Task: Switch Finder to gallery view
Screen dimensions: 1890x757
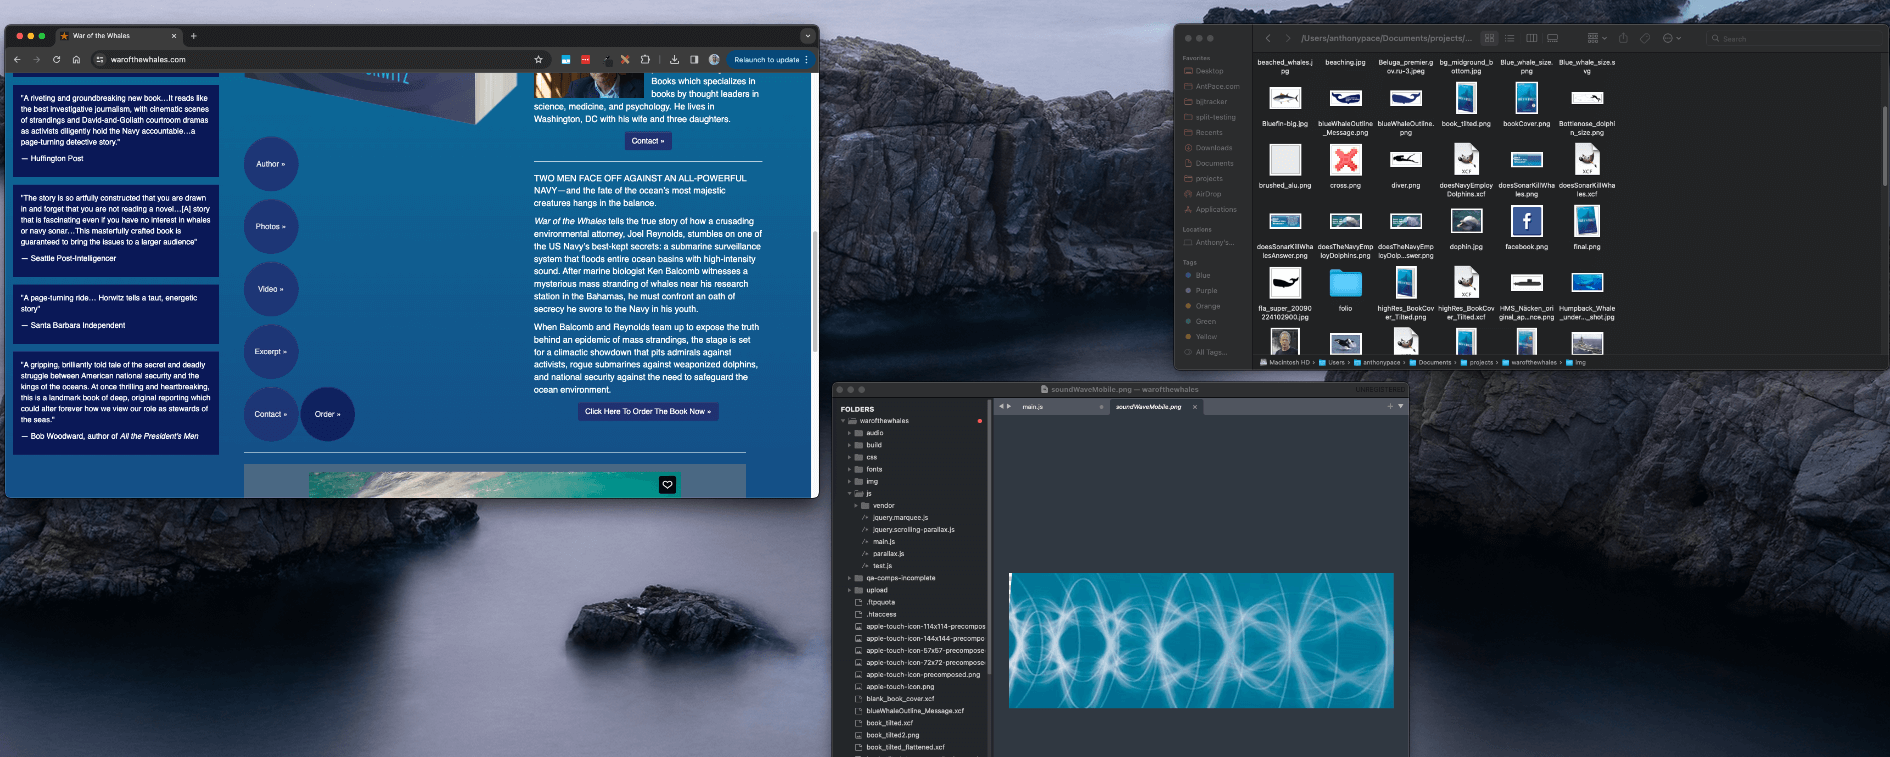Action: coord(1553,38)
